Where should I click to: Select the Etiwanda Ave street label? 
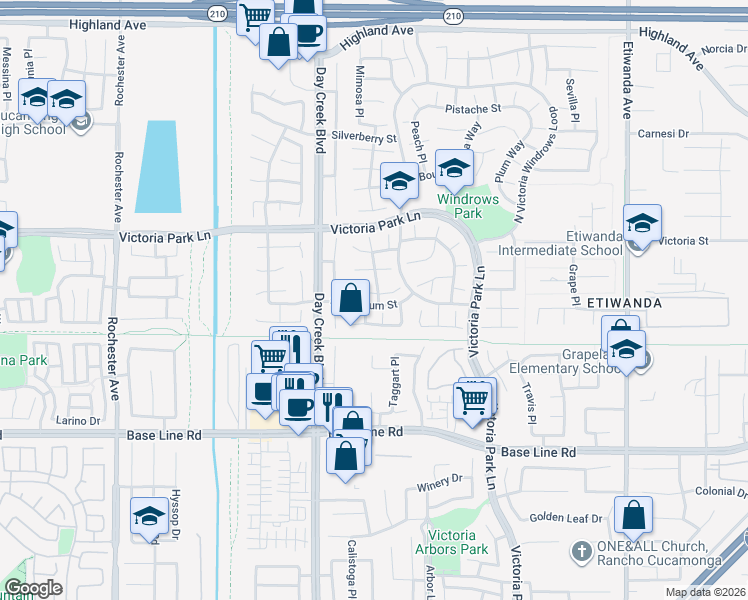(627, 80)
